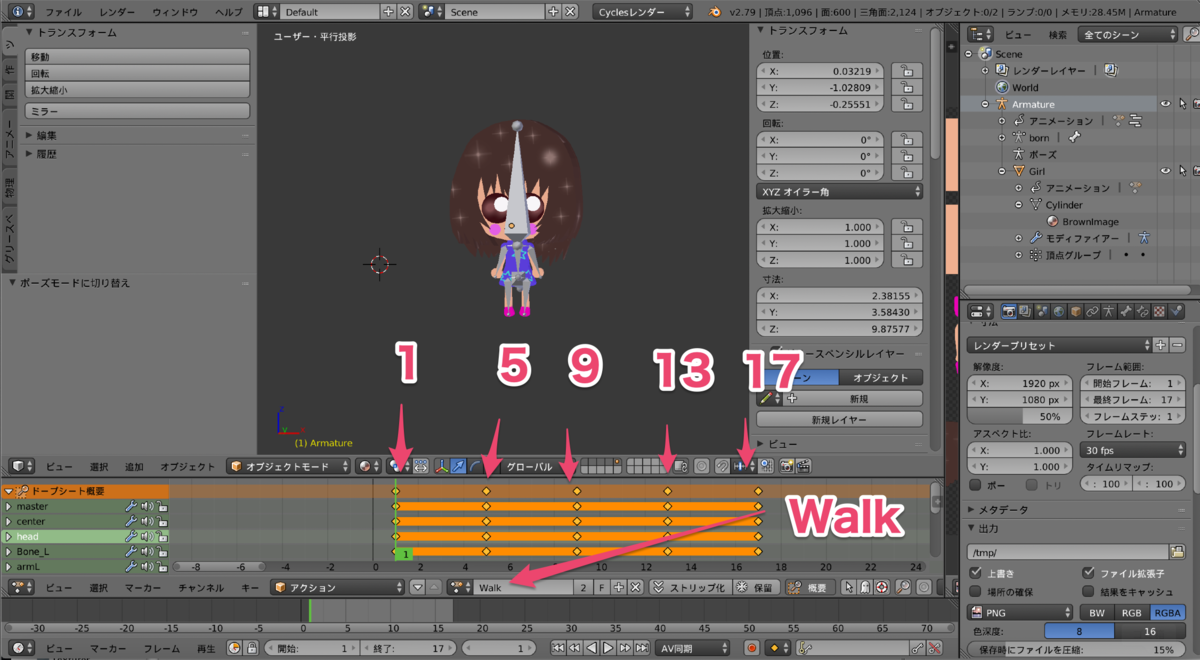Toggle Armature visibility eye in the outliner
The width and height of the screenshot is (1200, 660).
click(1165, 104)
